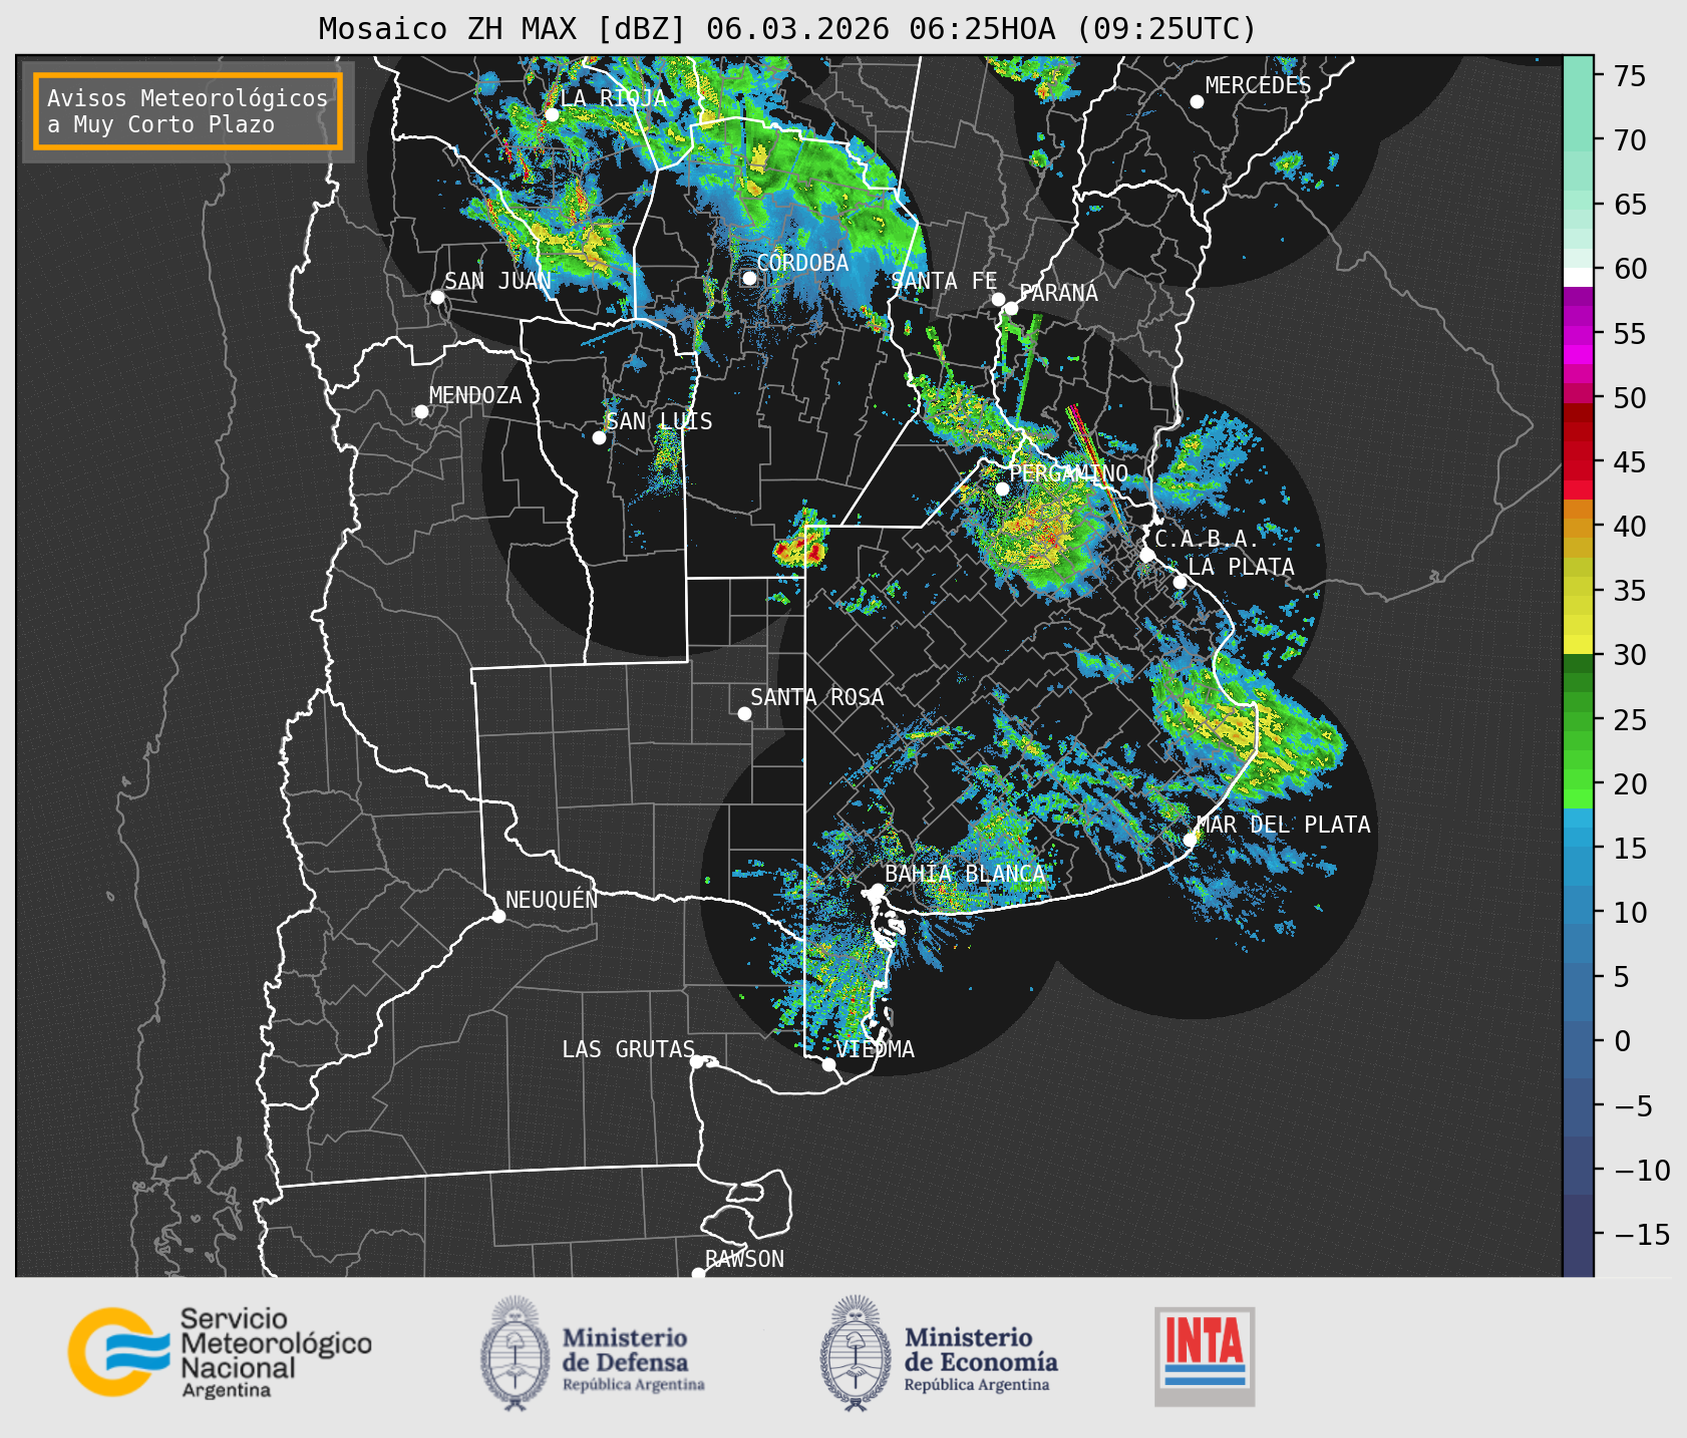Click the colorbar tick label '−15'
This screenshot has width=1687, height=1438.
(x=1642, y=1234)
